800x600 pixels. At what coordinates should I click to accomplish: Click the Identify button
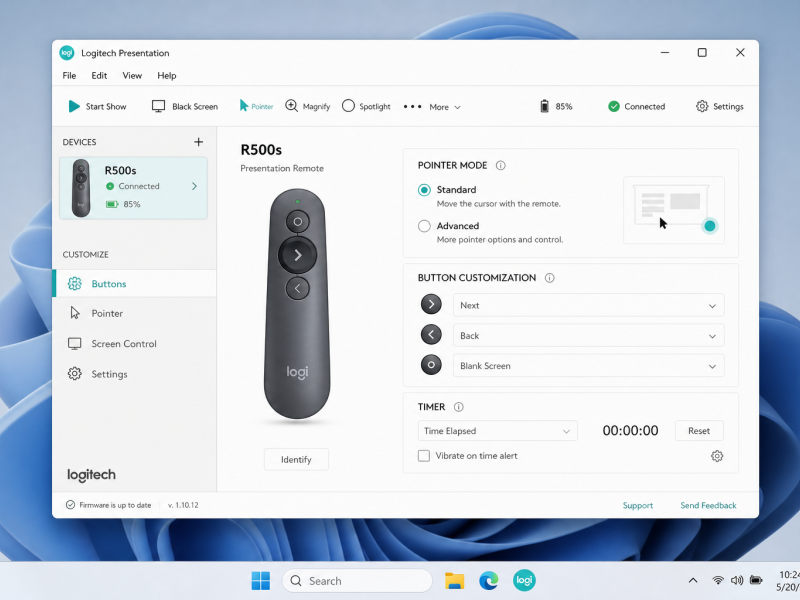point(296,459)
